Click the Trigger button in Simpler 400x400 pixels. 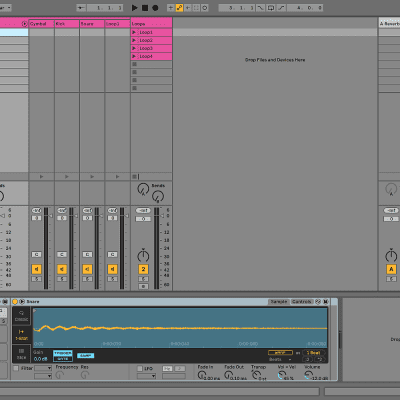click(x=63, y=353)
